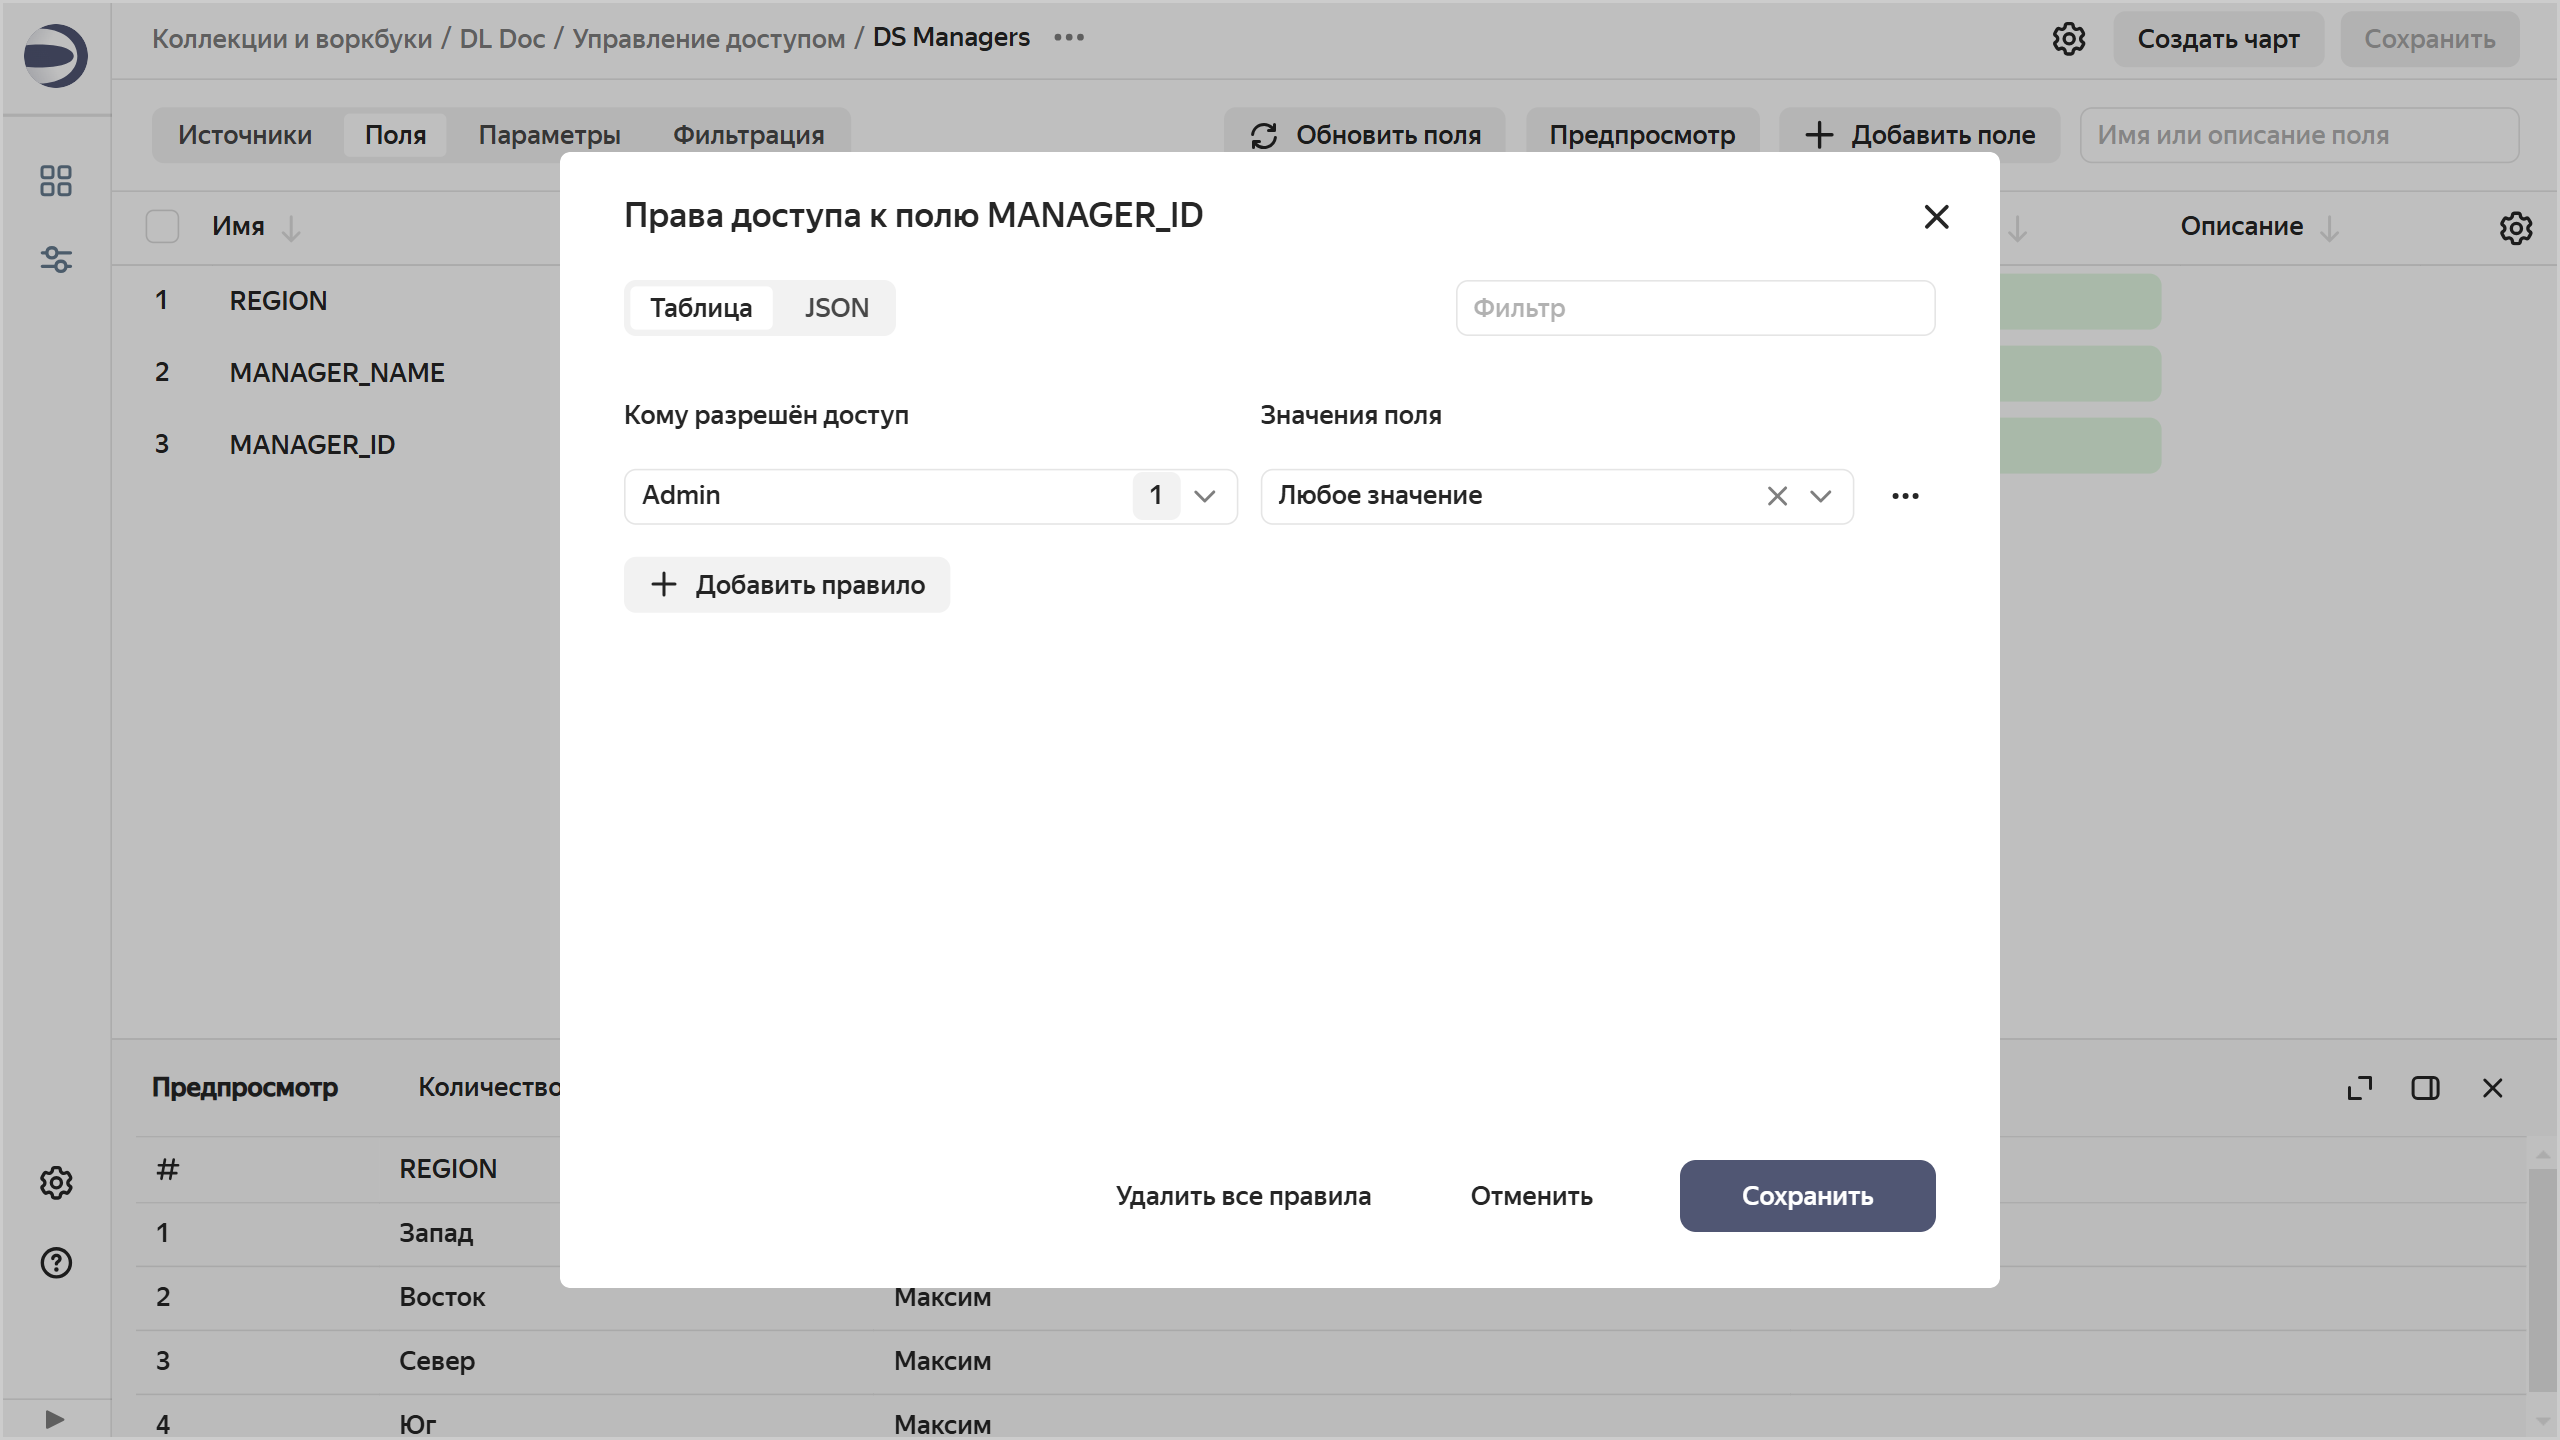Viewport: 2560px width, 1440px height.
Task: Open the help question-mark icon in sidebar
Action: pyautogui.click(x=55, y=1262)
